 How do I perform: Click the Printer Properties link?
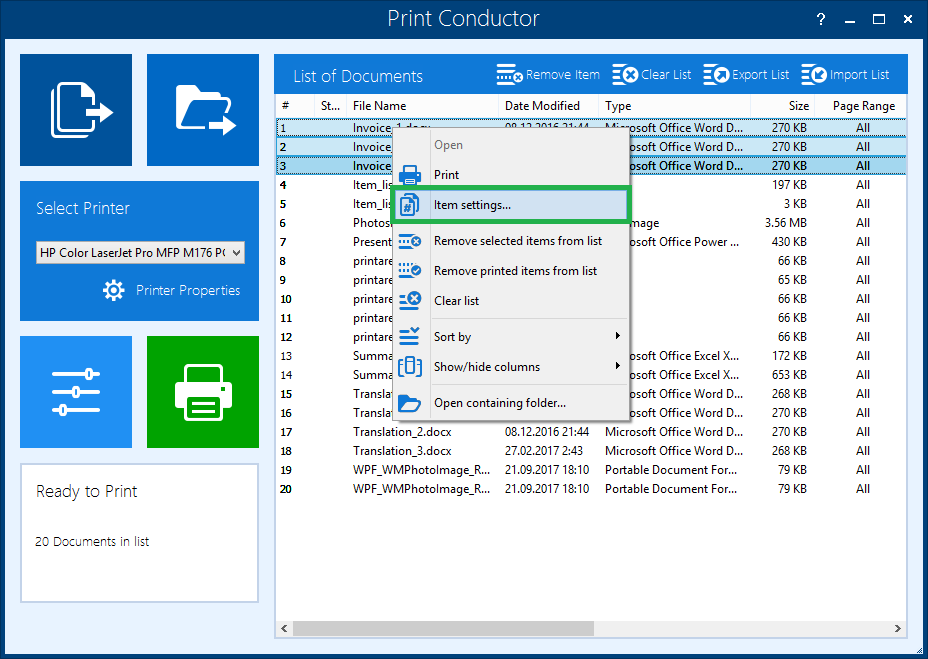click(188, 290)
